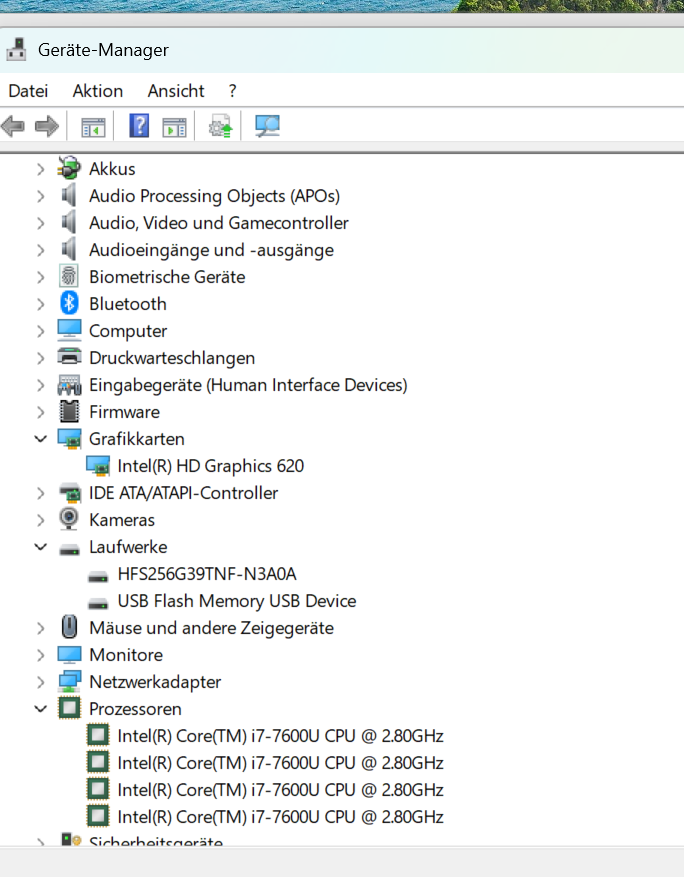The image size is (684, 877).
Task: Expand the Akkus category
Action: click(40, 169)
